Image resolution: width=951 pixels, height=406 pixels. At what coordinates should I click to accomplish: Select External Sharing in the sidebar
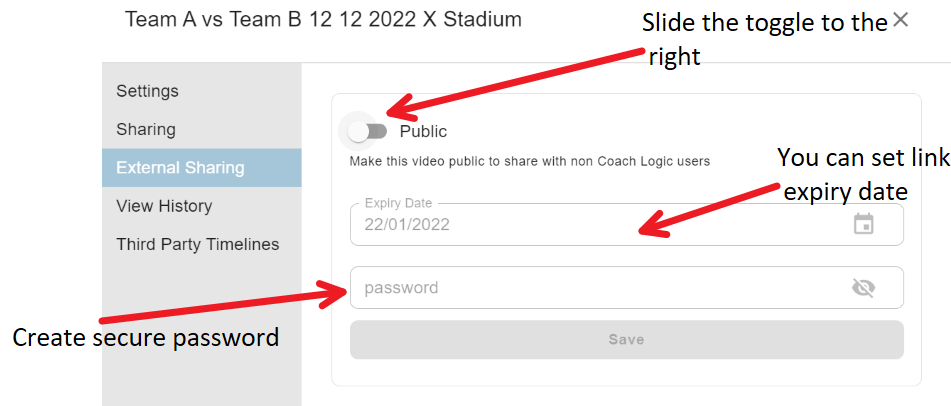(x=201, y=167)
